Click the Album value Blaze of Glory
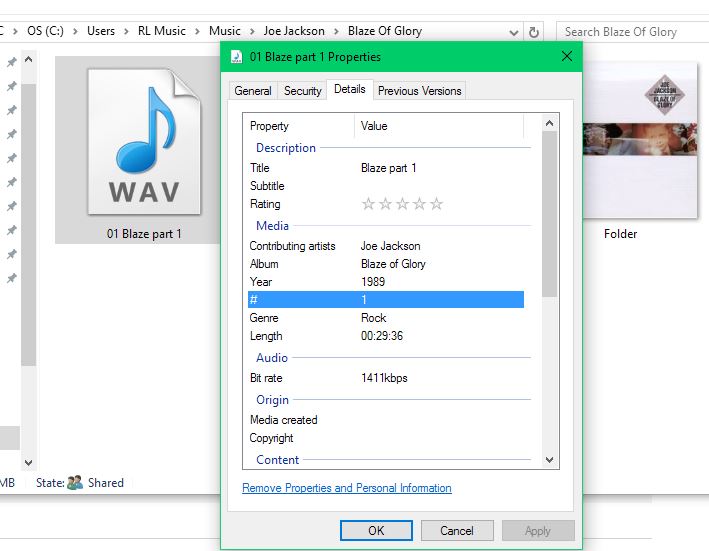 click(x=393, y=264)
